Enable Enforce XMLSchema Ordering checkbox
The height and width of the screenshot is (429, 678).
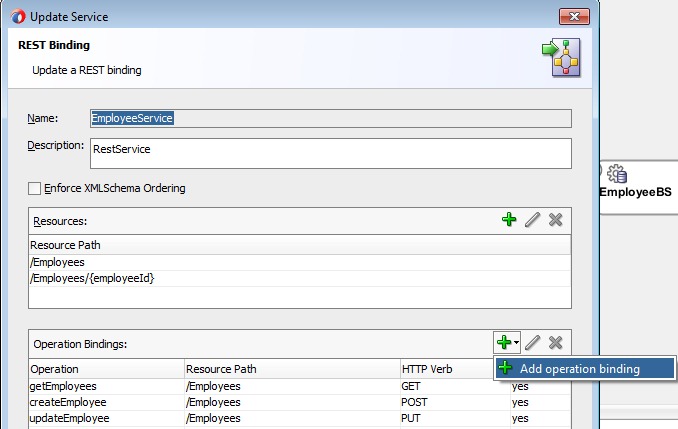click(35, 188)
